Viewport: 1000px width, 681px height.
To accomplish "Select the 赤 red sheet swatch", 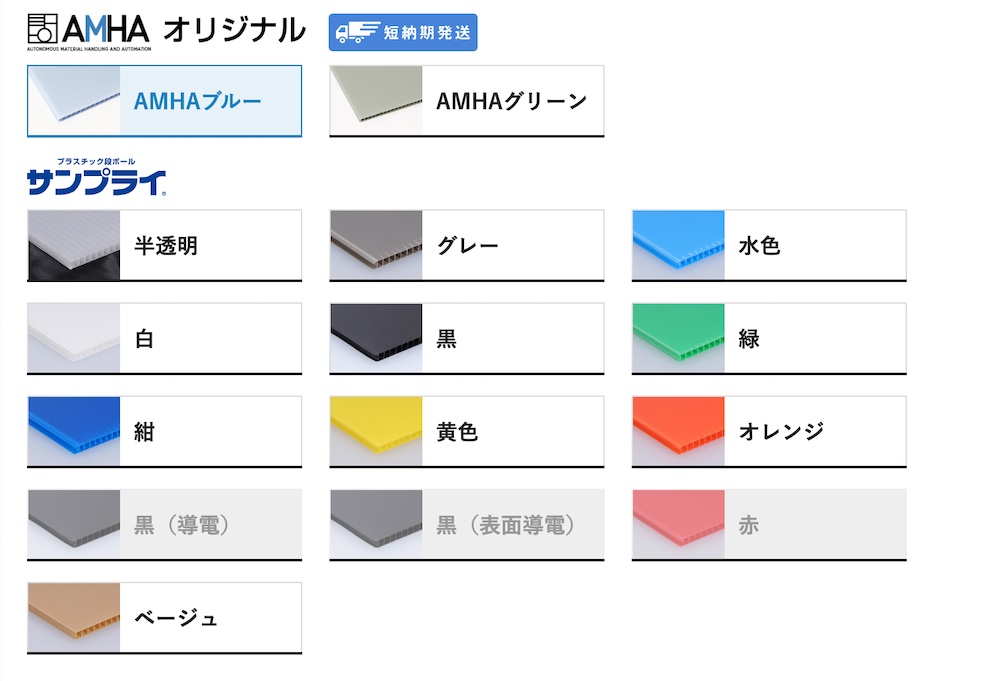I will point(678,525).
